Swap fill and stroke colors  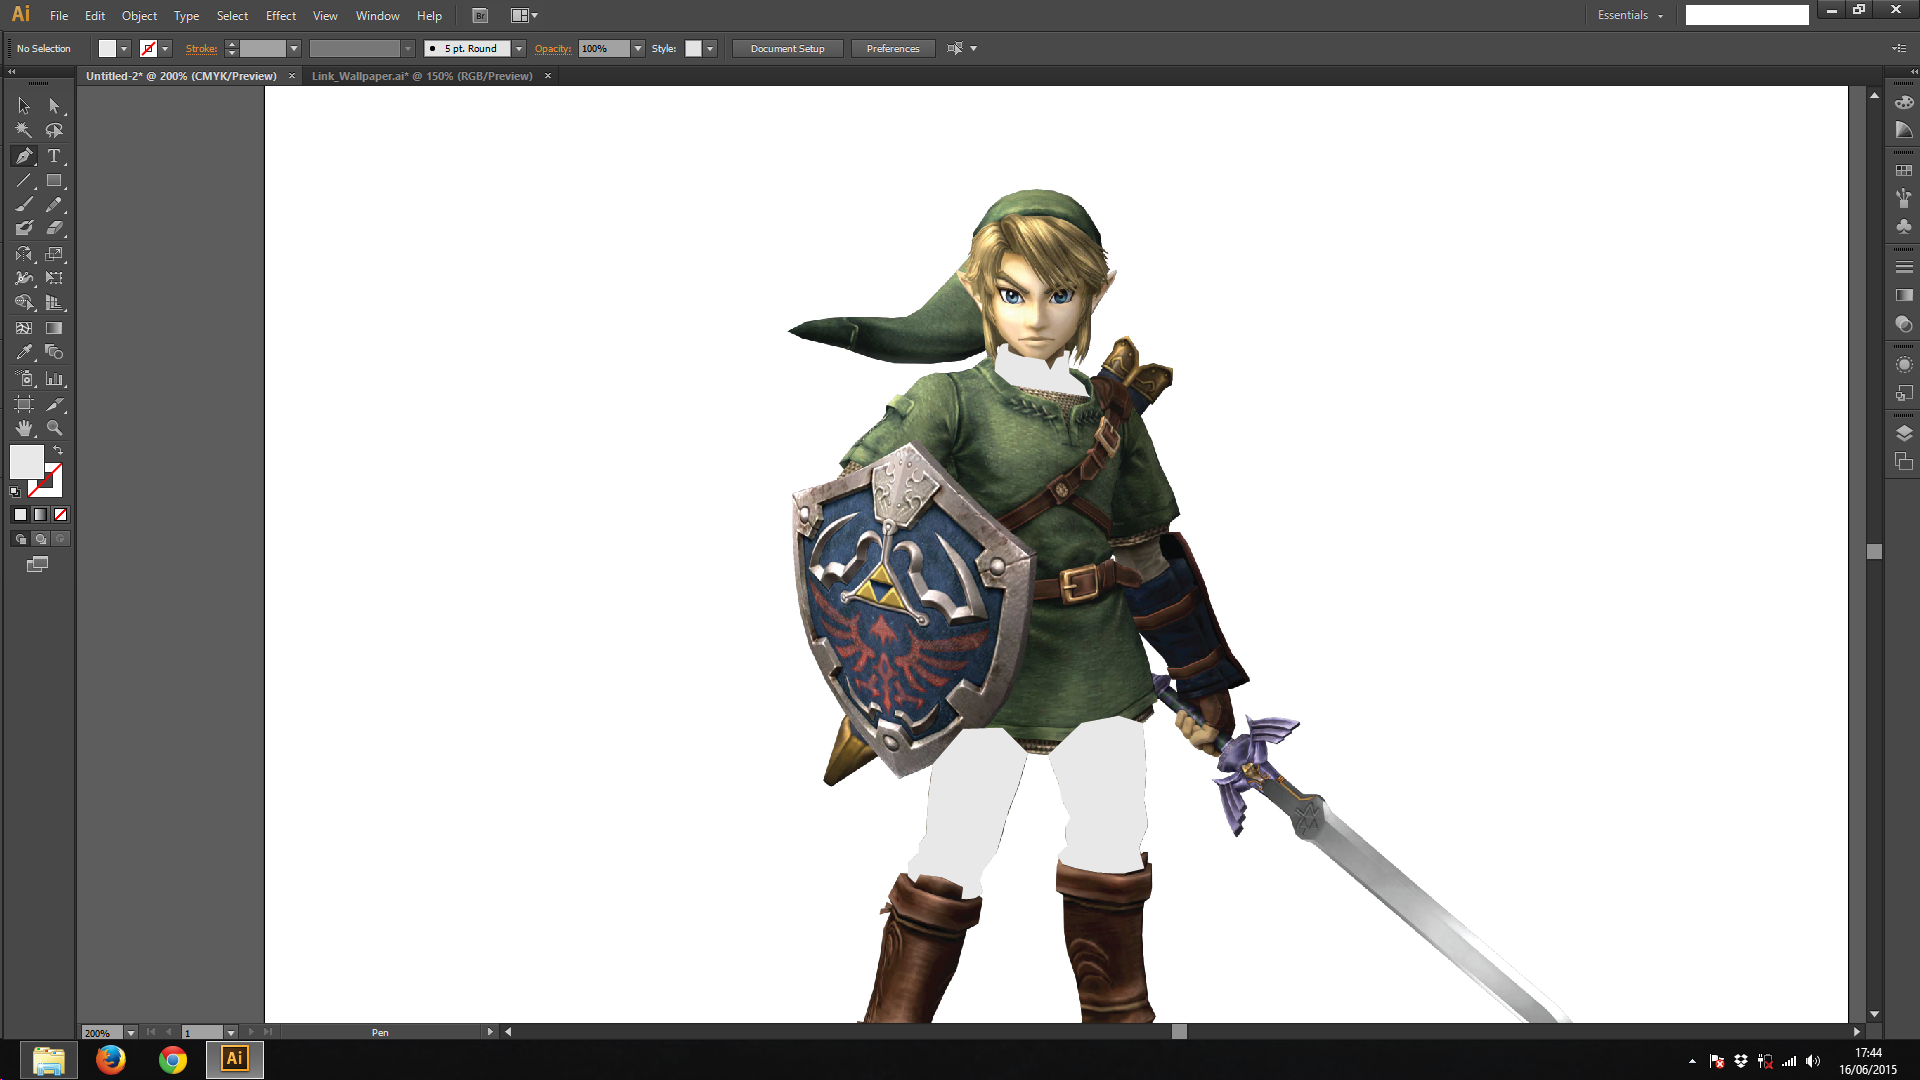pos(58,451)
